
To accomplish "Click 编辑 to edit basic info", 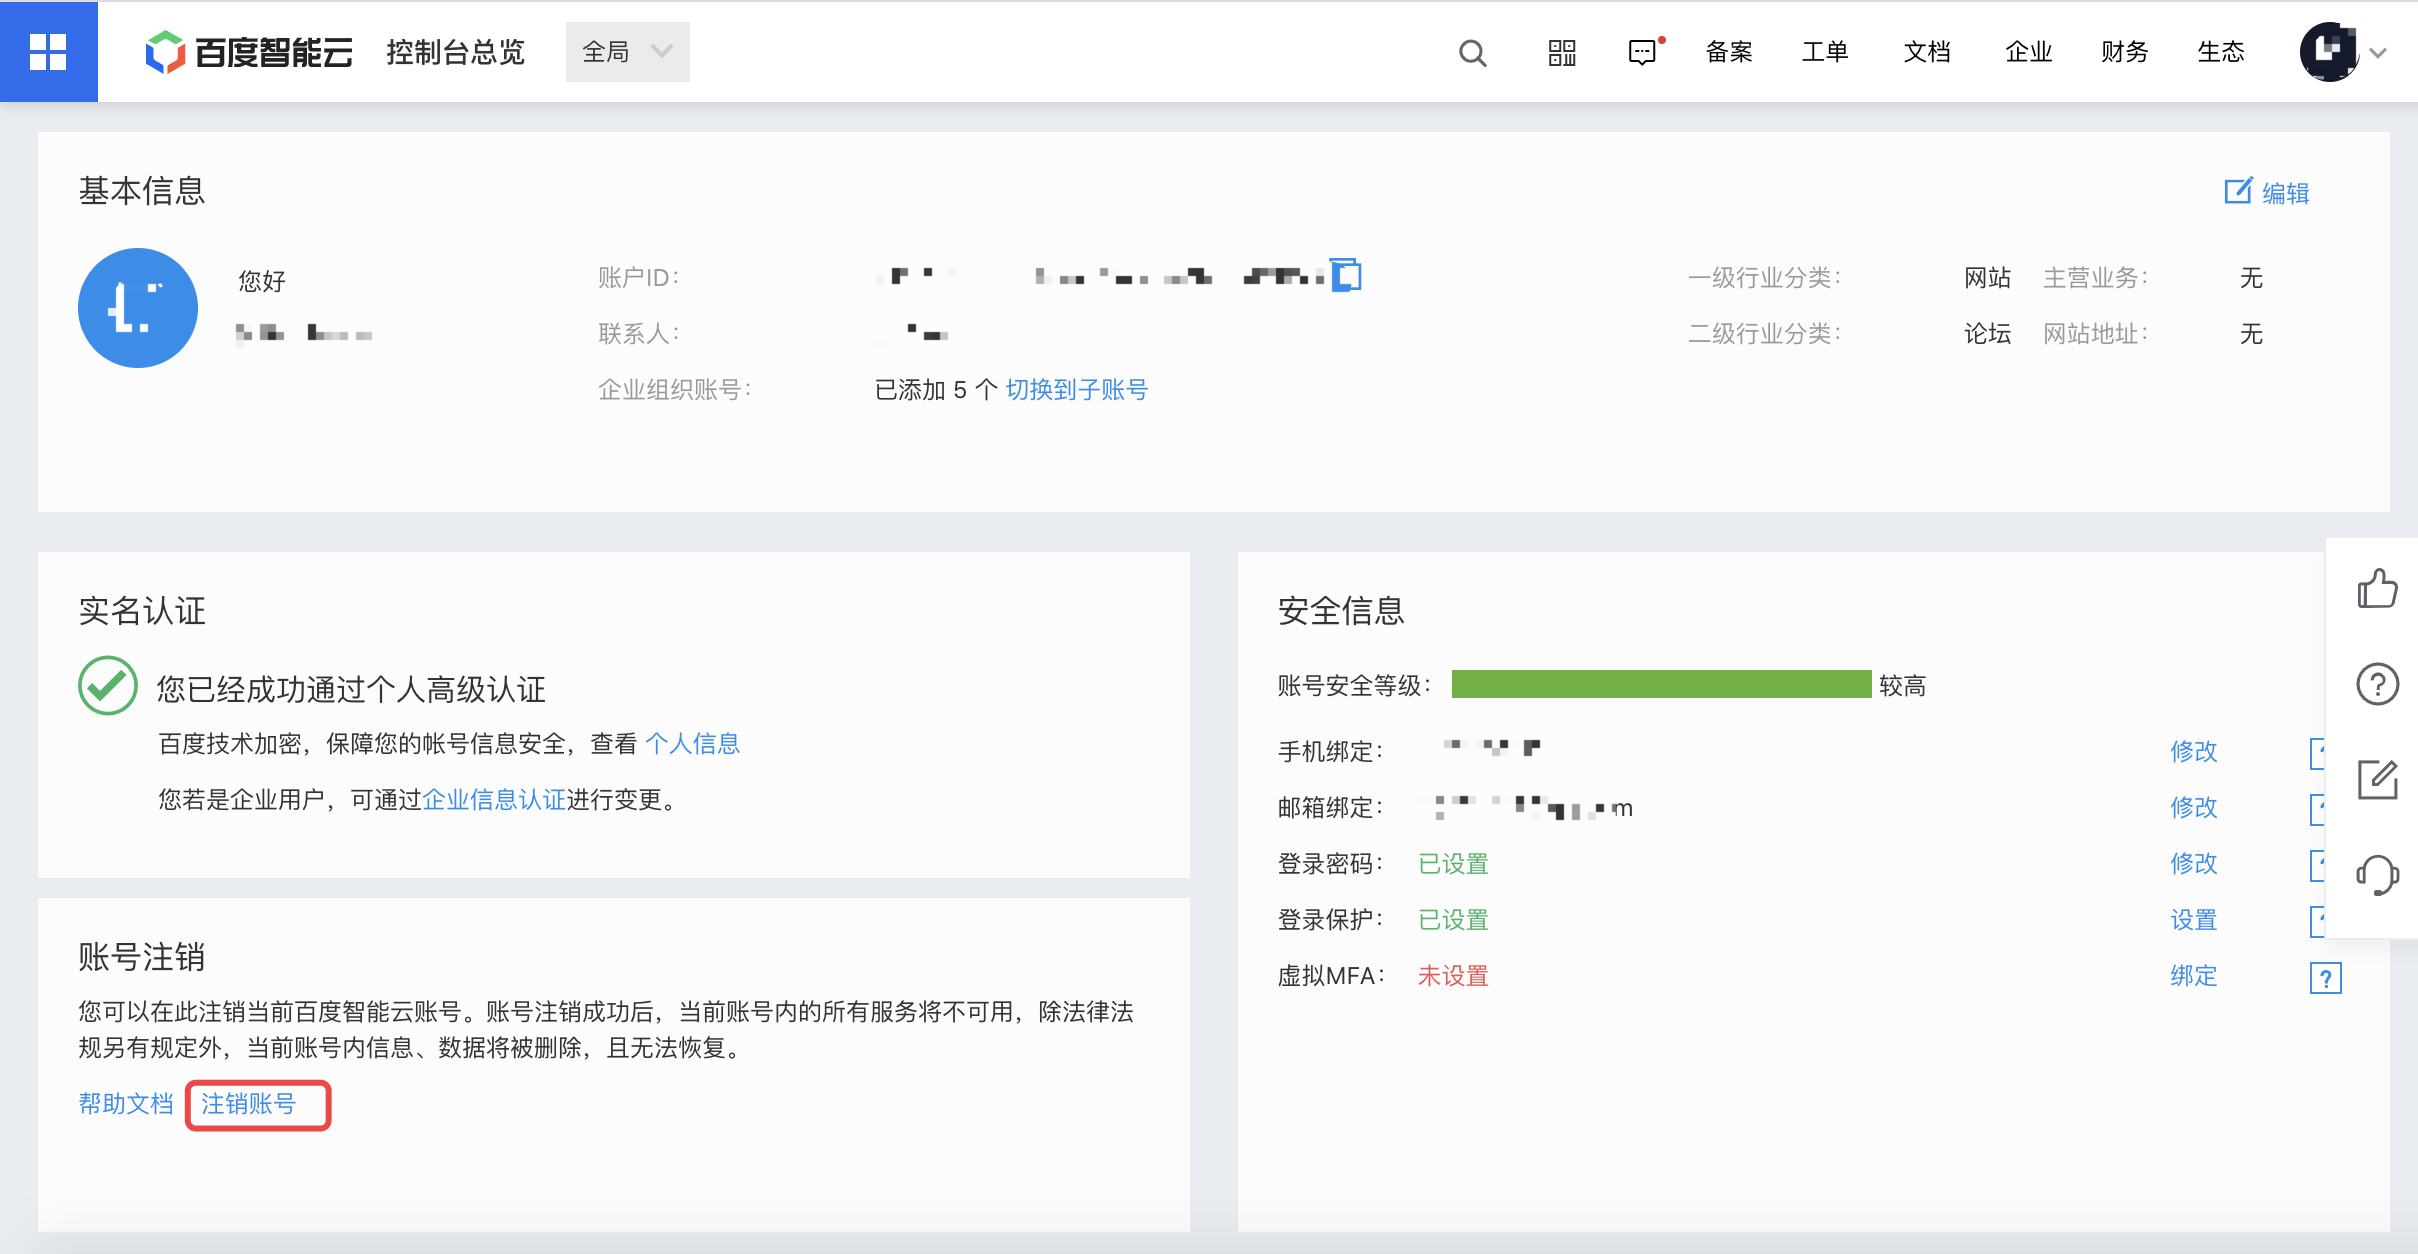I will [x=2266, y=192].
